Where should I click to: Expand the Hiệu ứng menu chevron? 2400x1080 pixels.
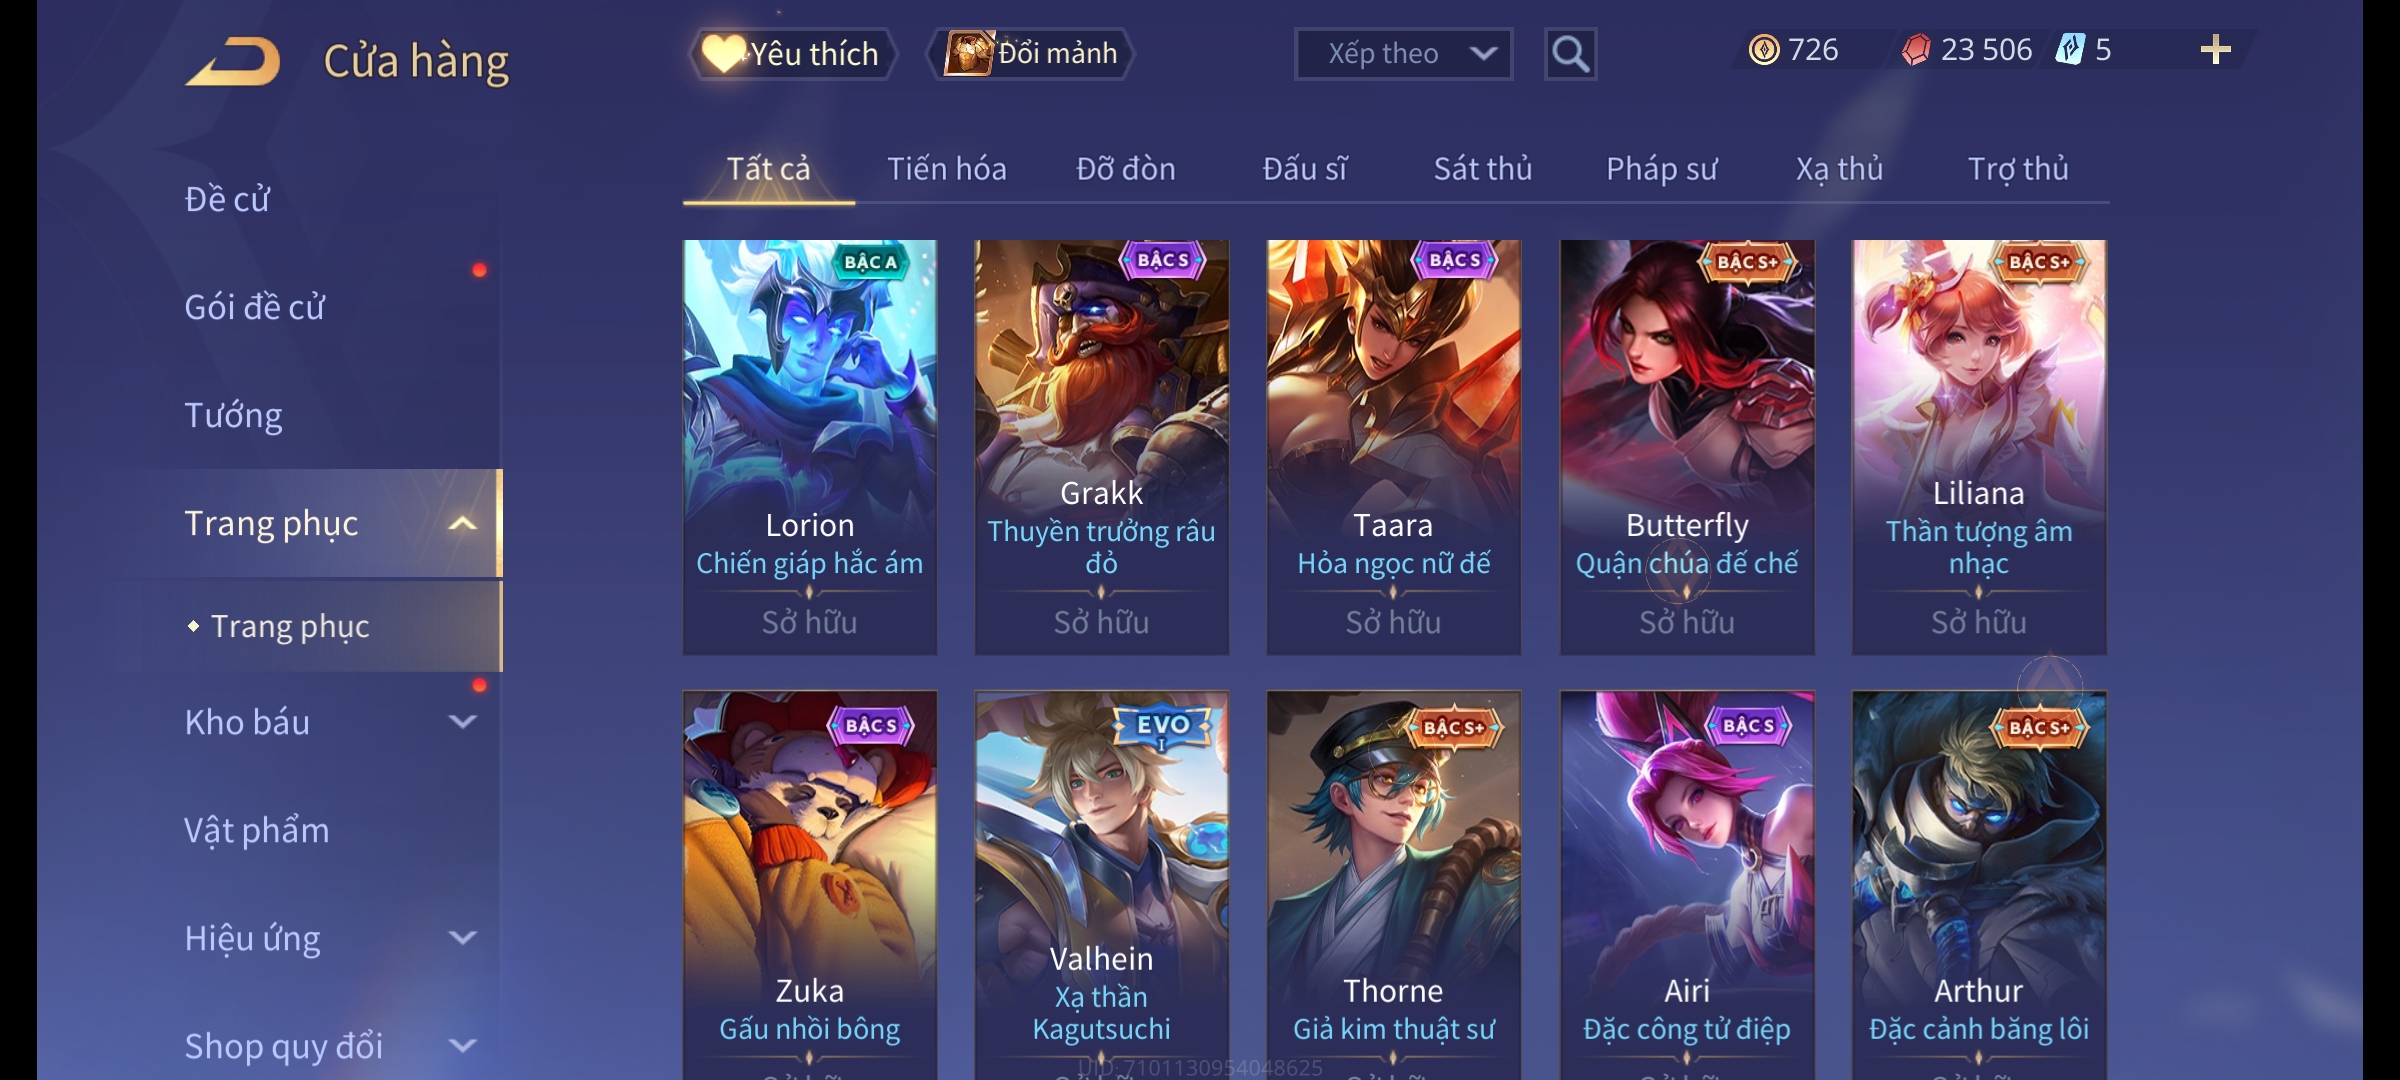(462, 937)
